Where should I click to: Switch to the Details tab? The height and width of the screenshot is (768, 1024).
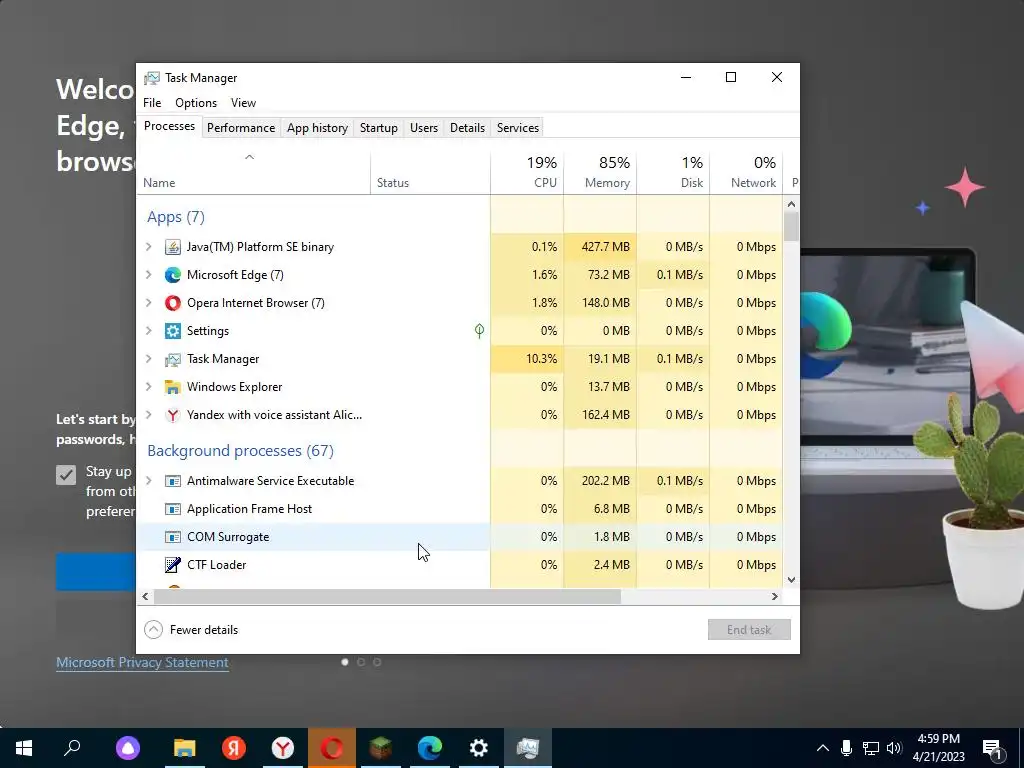coord(468,128)
